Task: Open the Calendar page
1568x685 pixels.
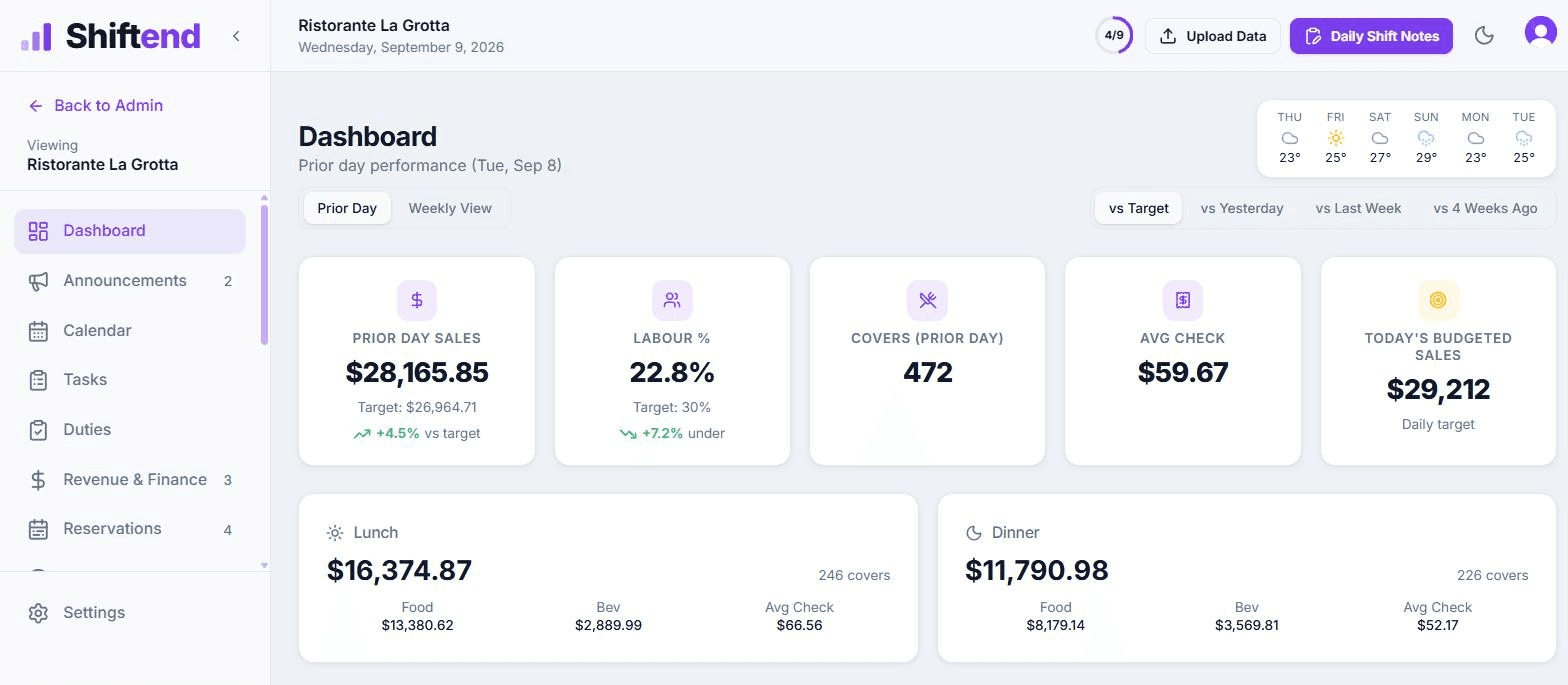Action: click(x=130, y=330)
